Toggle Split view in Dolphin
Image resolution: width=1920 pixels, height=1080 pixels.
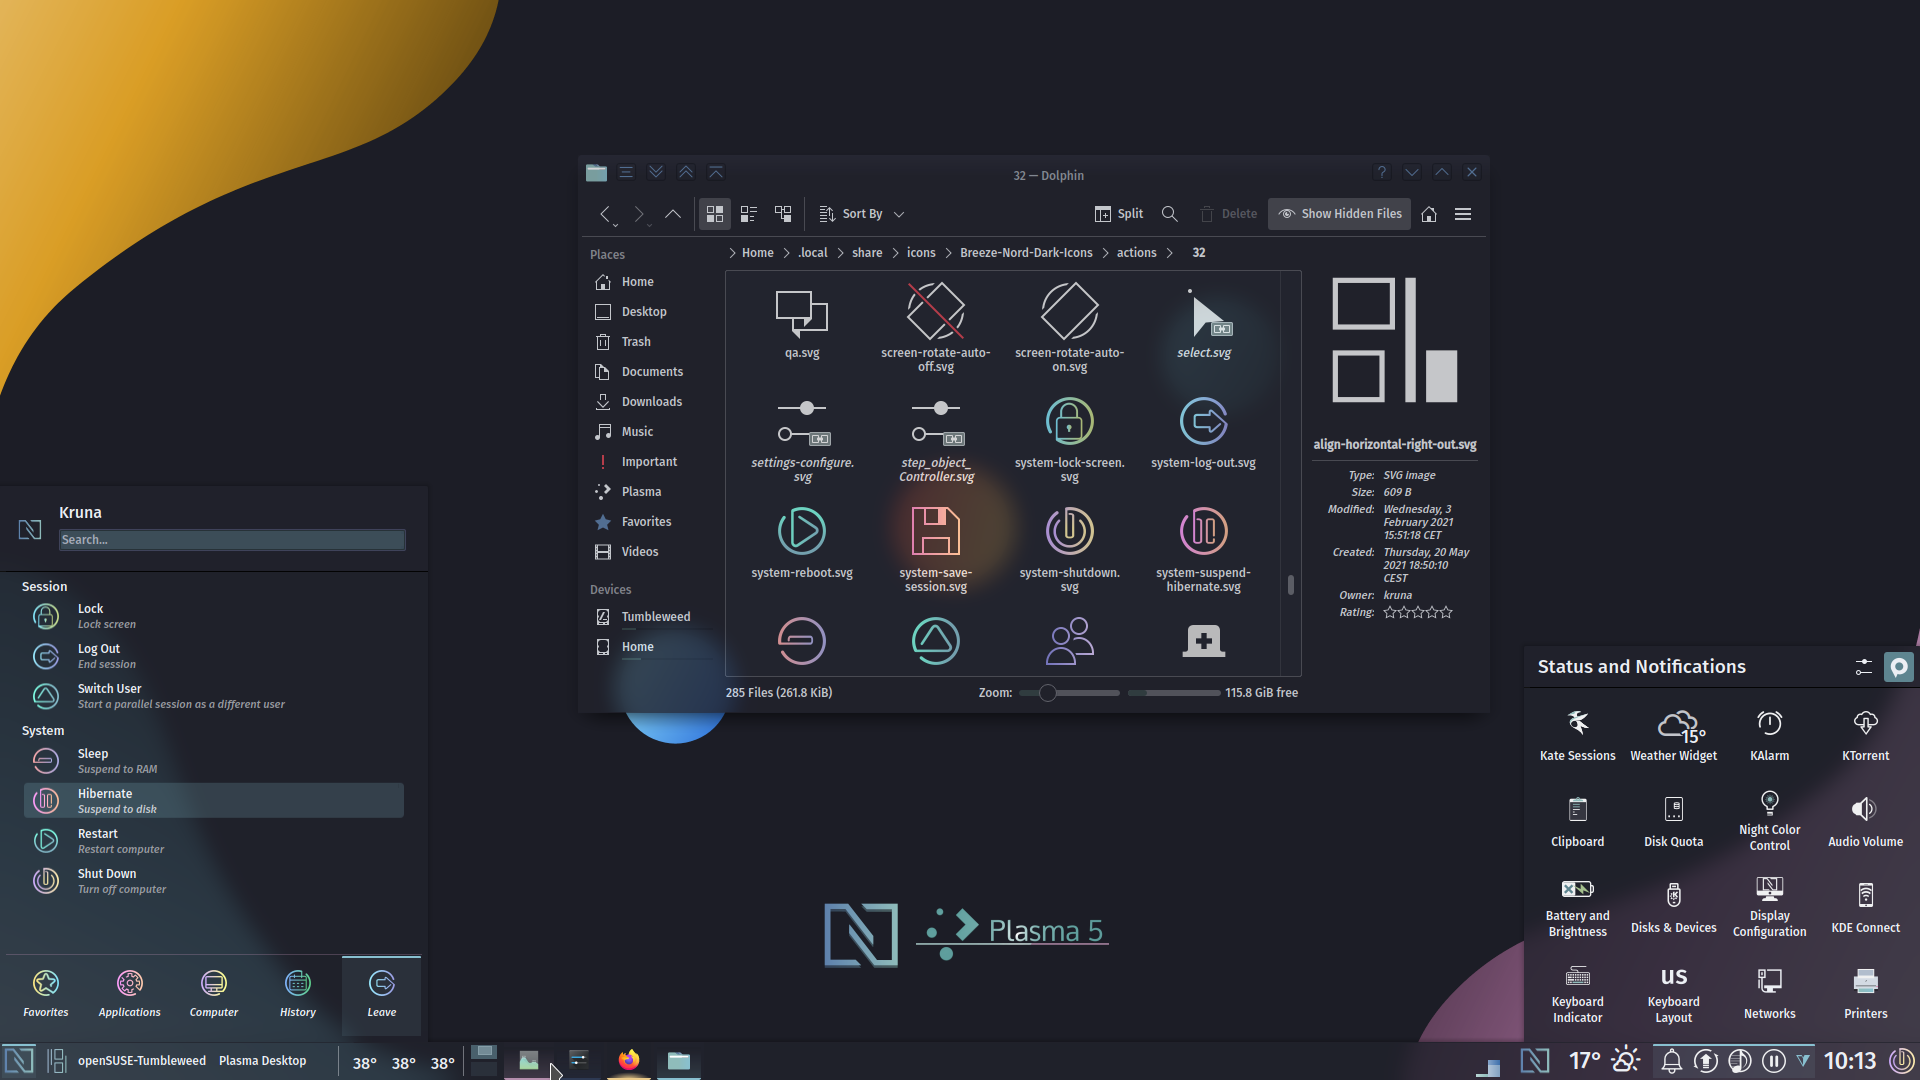pyautogui.click(x=1119, y=214)
